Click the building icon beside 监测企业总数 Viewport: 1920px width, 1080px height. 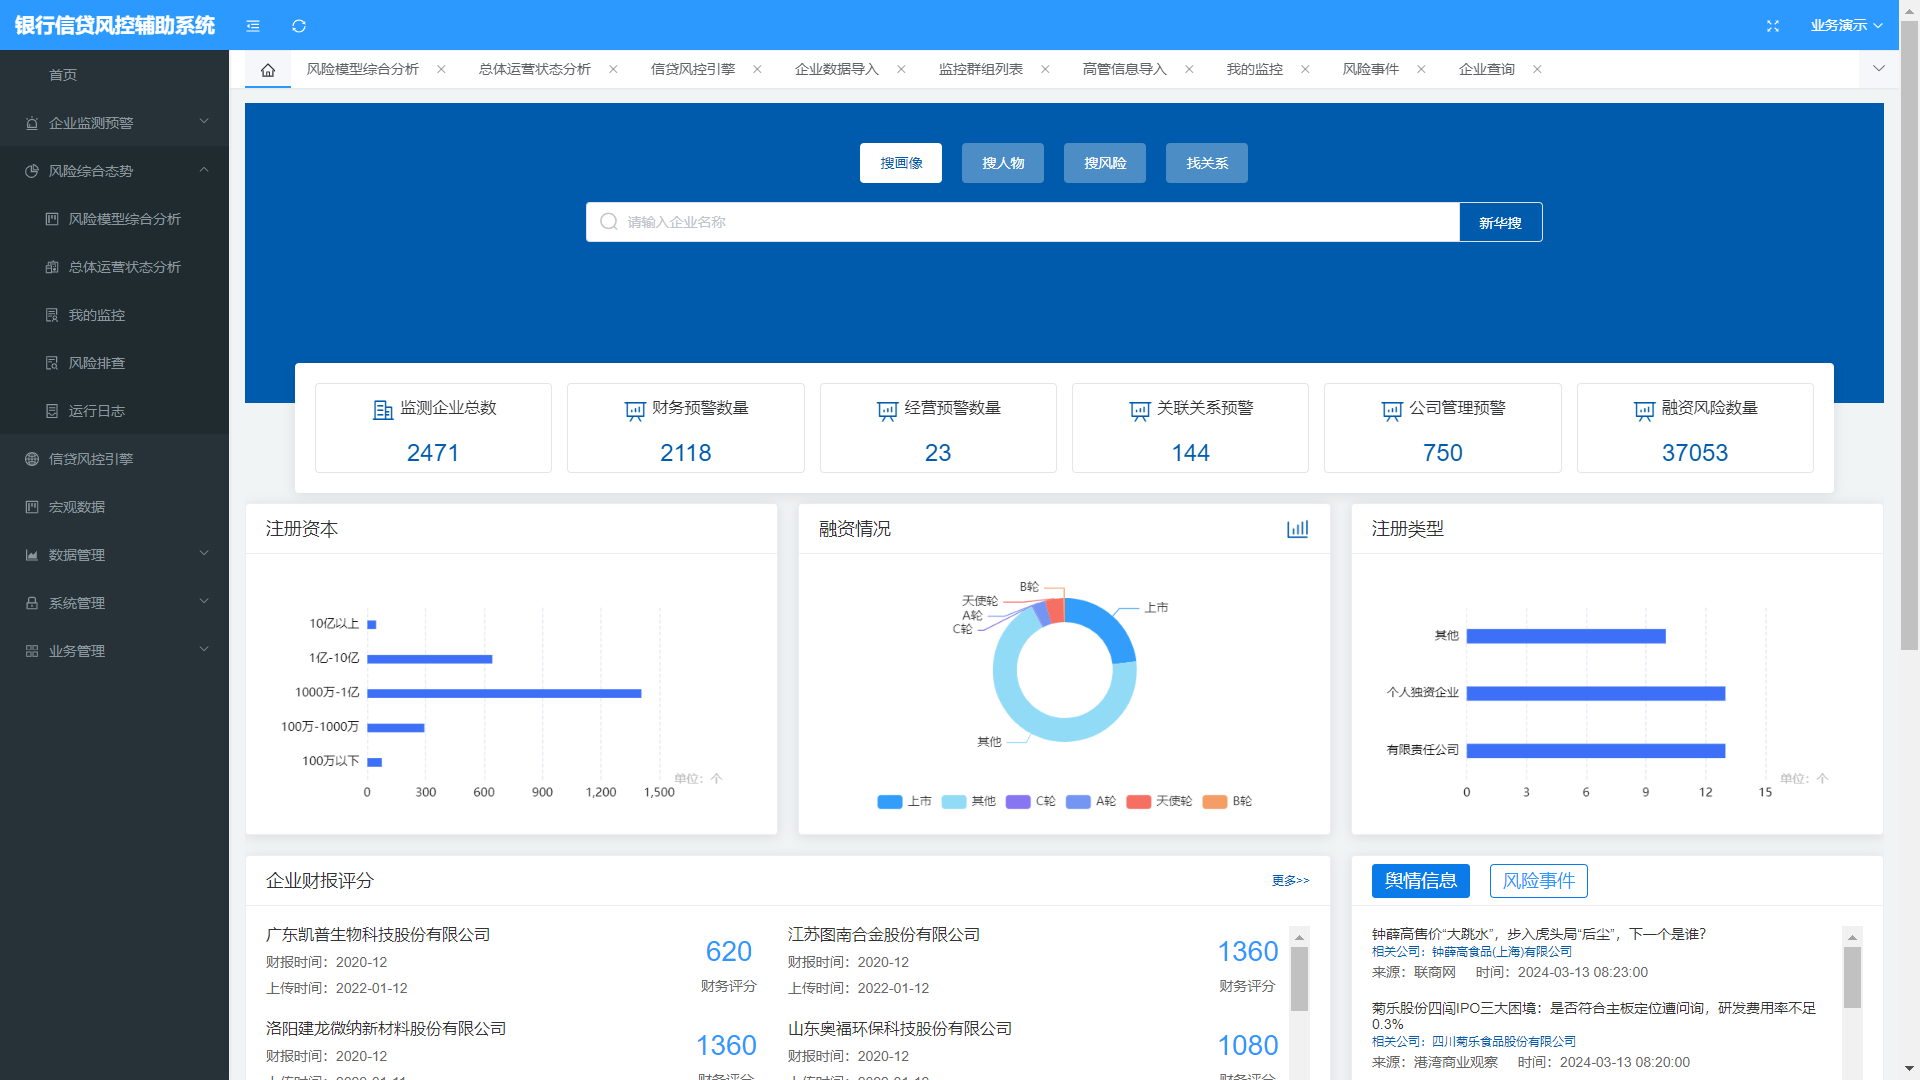[383, 410]
